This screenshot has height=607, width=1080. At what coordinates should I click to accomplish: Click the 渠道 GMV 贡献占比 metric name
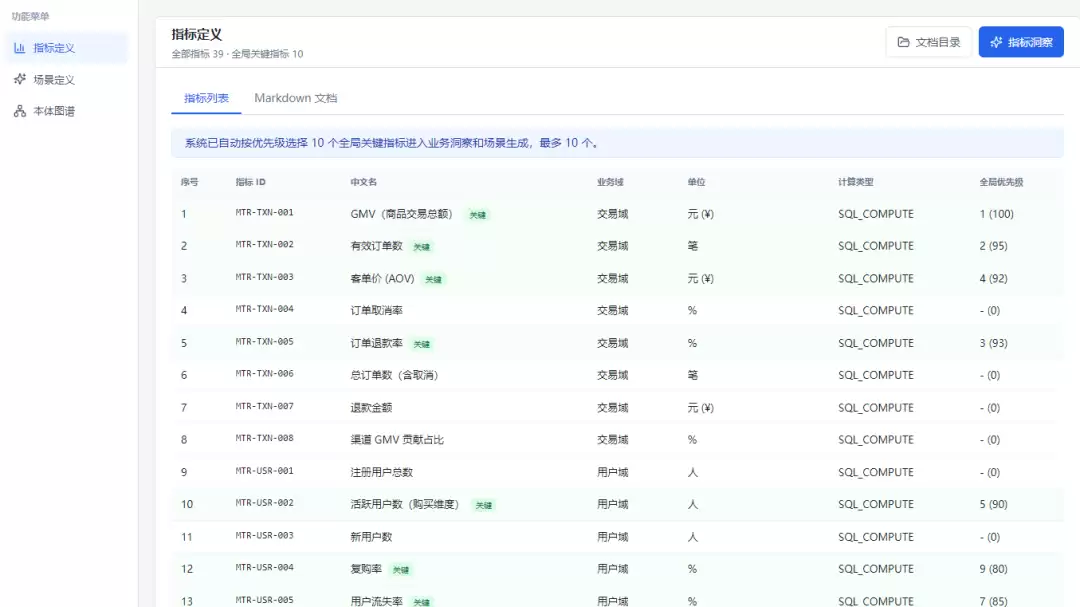click(397, 440)
